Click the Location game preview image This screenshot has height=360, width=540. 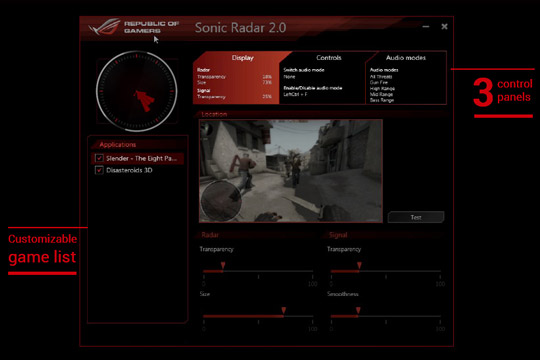coord(291,171)
